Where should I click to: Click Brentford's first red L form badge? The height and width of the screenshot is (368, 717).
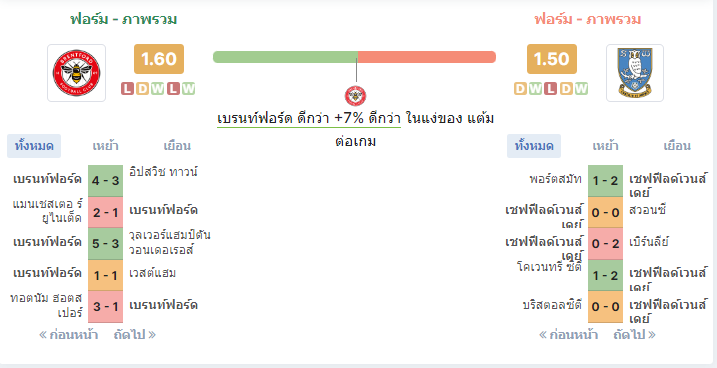(128, 89)
